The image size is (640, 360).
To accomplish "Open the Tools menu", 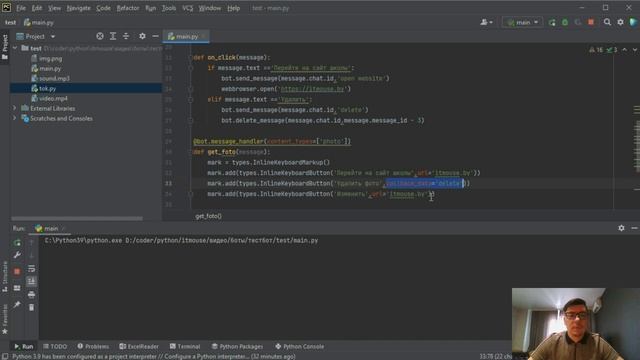I will (169, 8).
